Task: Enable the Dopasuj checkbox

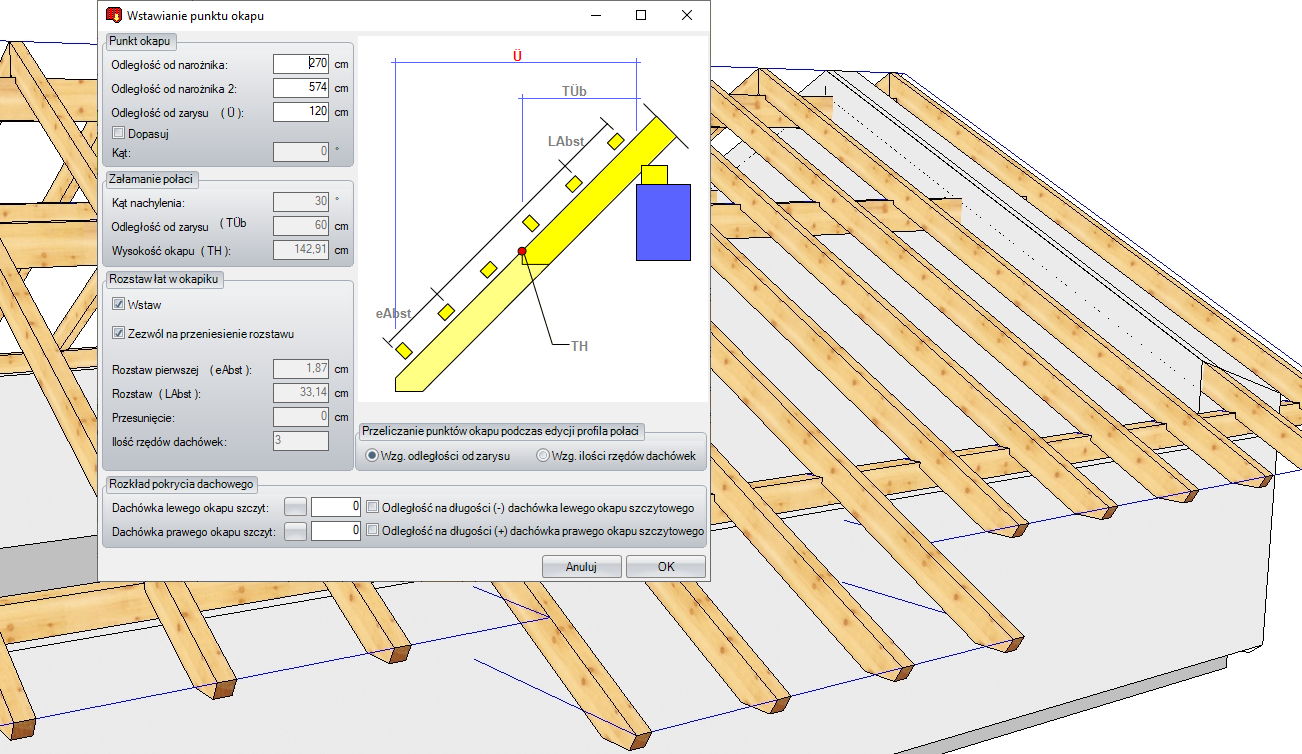Action: click(119, 132)
